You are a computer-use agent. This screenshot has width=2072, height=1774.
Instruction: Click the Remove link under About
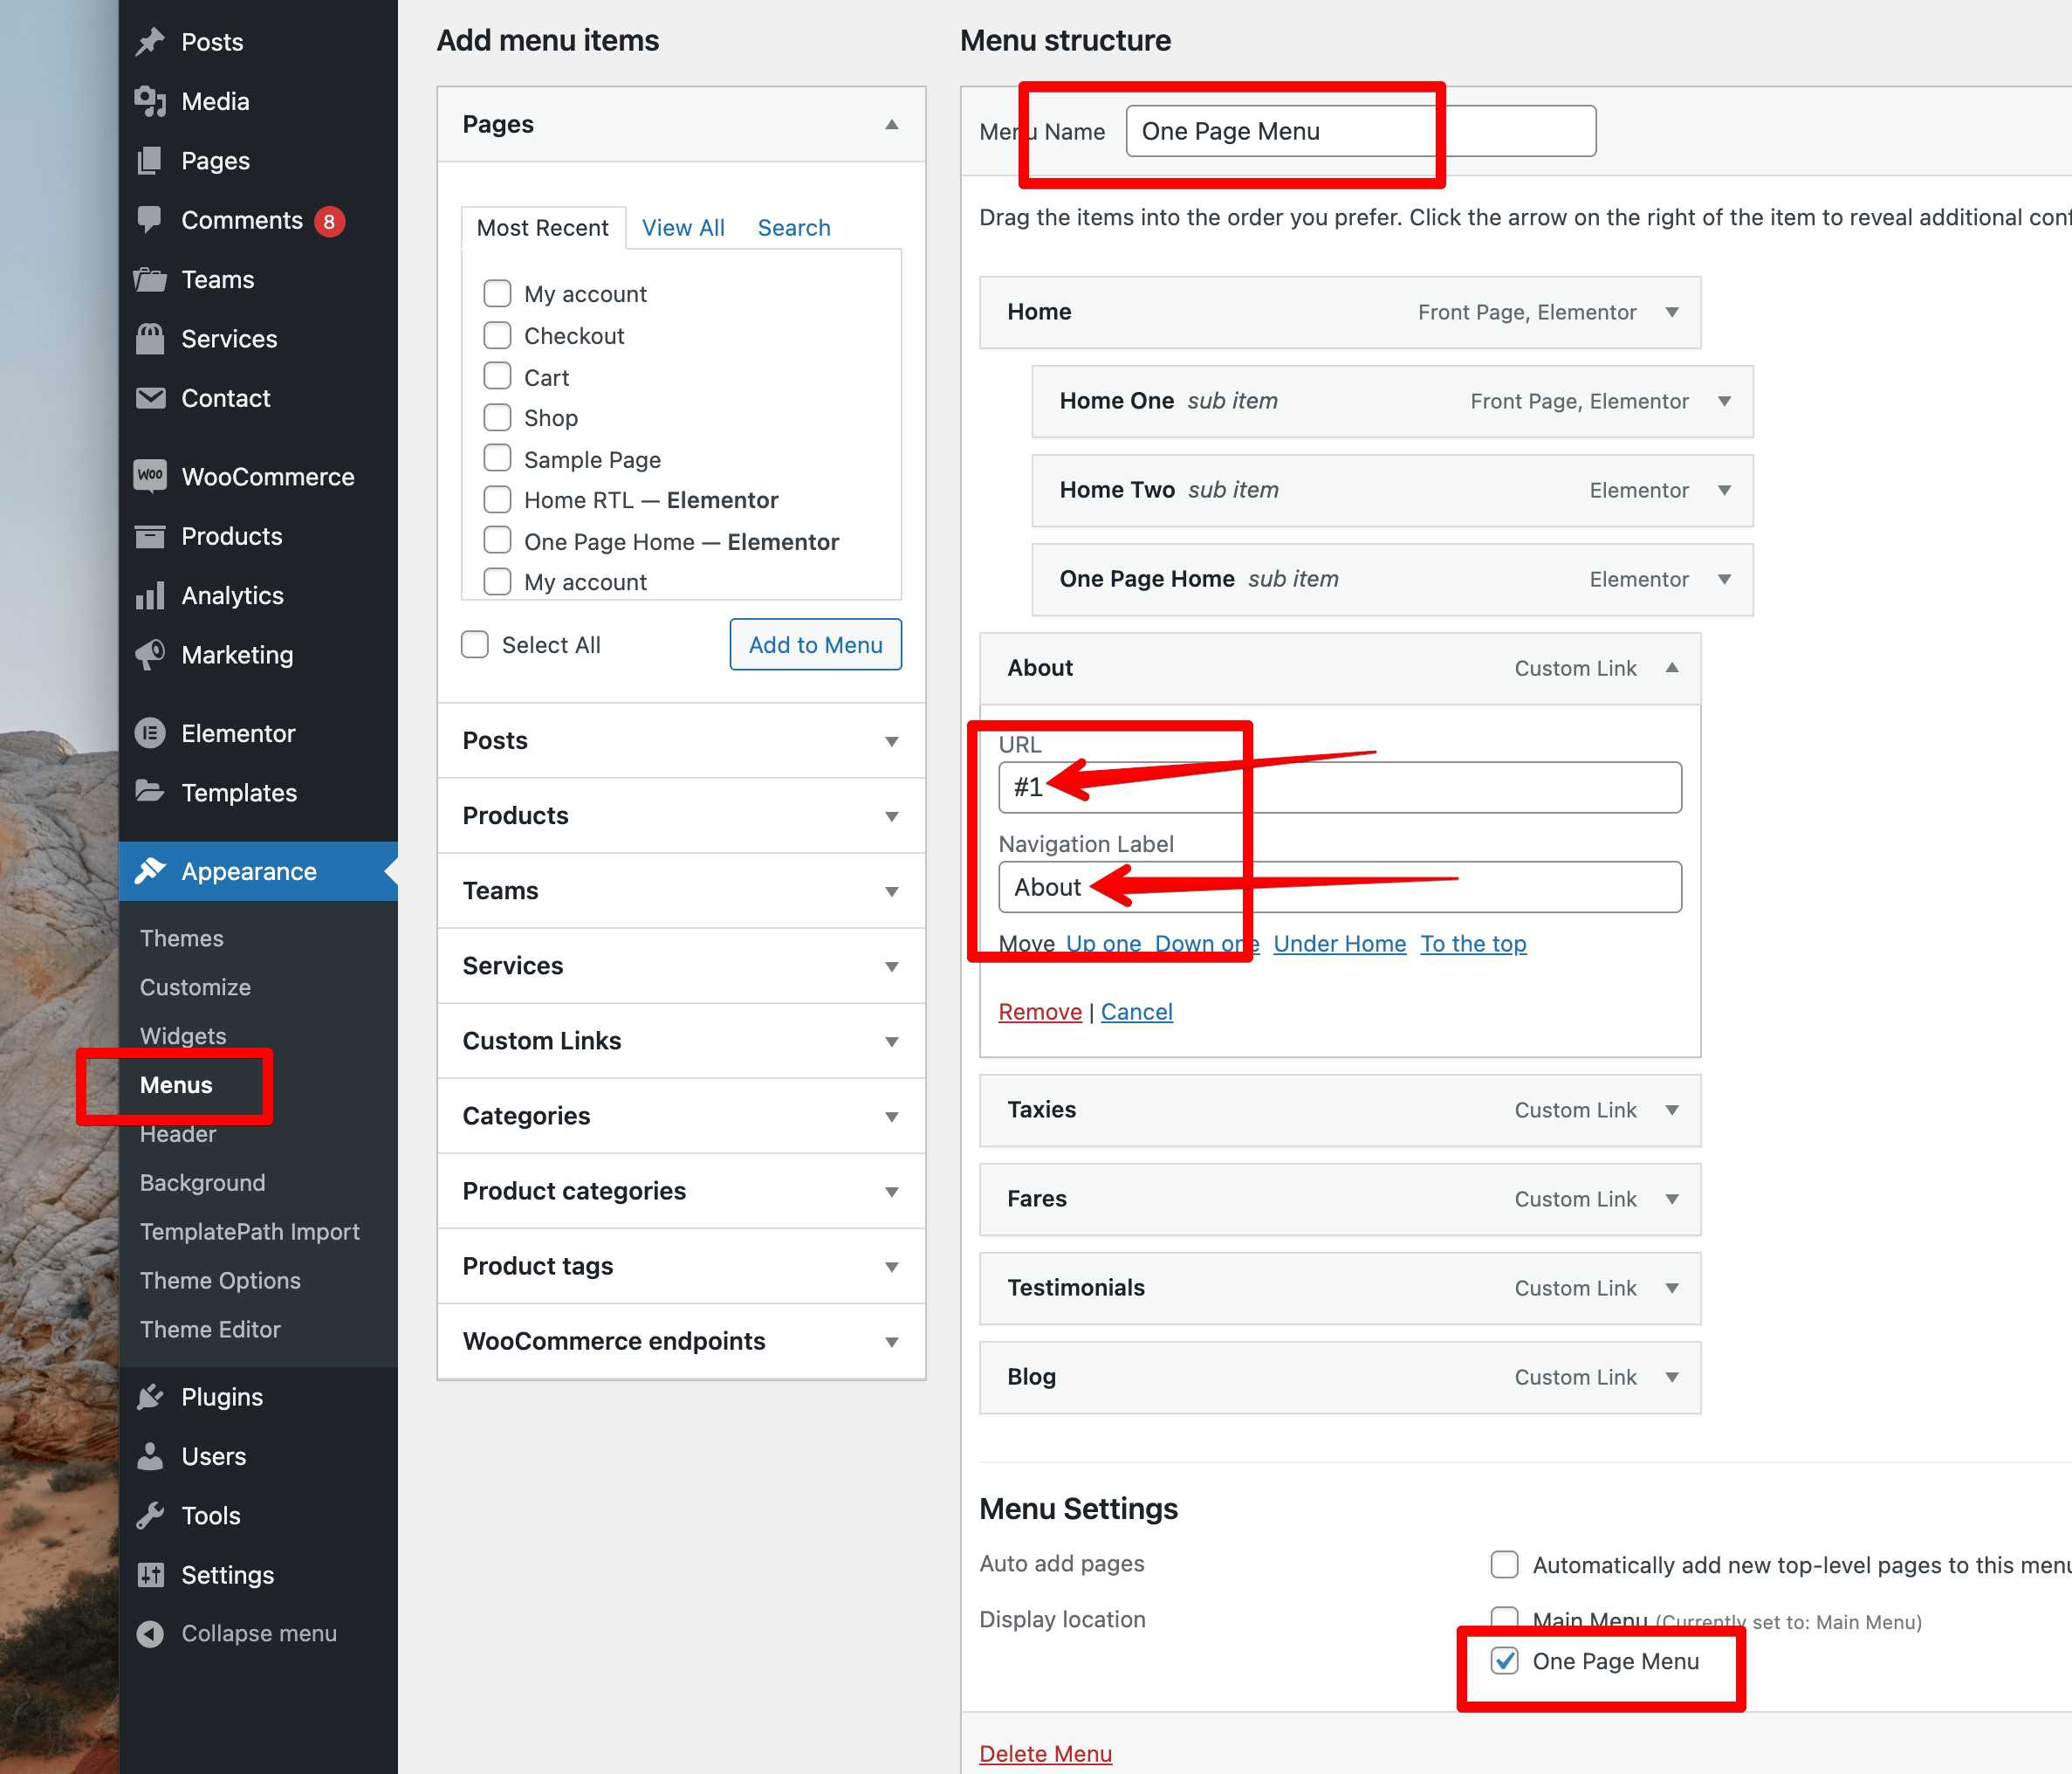[x=1040, y=1012]
